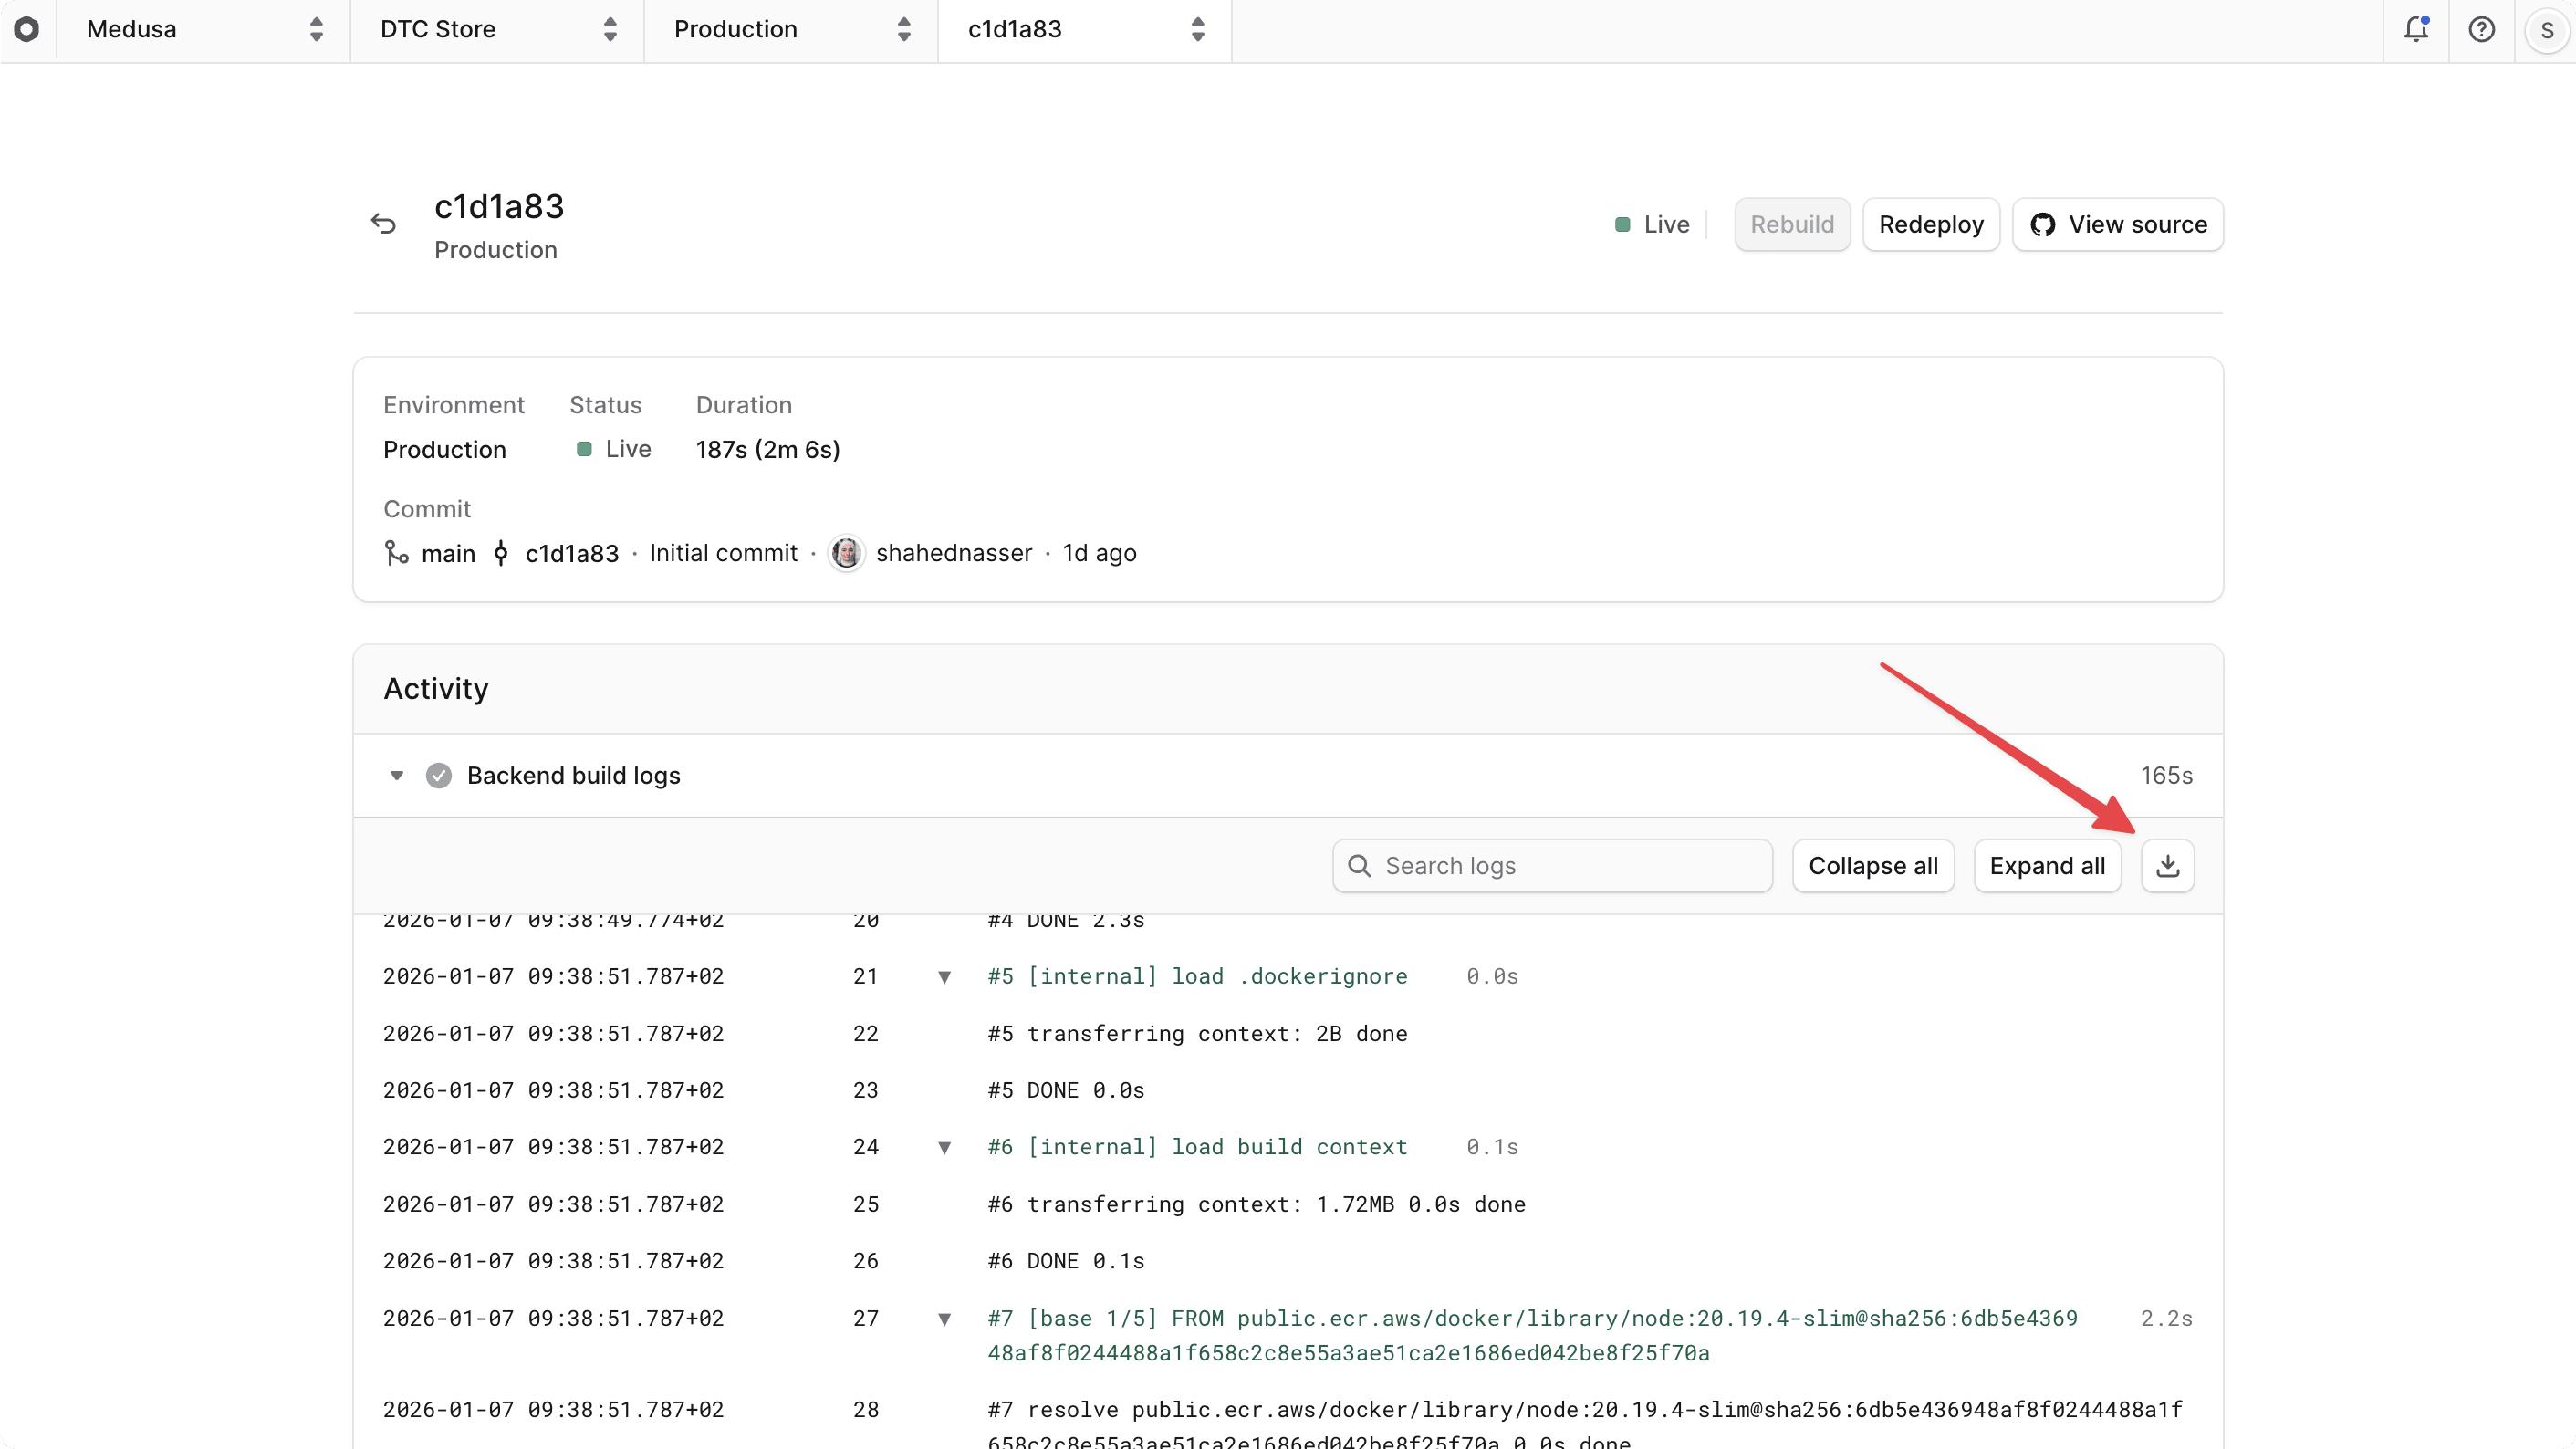Click the Redeploy button
The height and width of the screenshot is (1449, 2576).
[1930, 224]
